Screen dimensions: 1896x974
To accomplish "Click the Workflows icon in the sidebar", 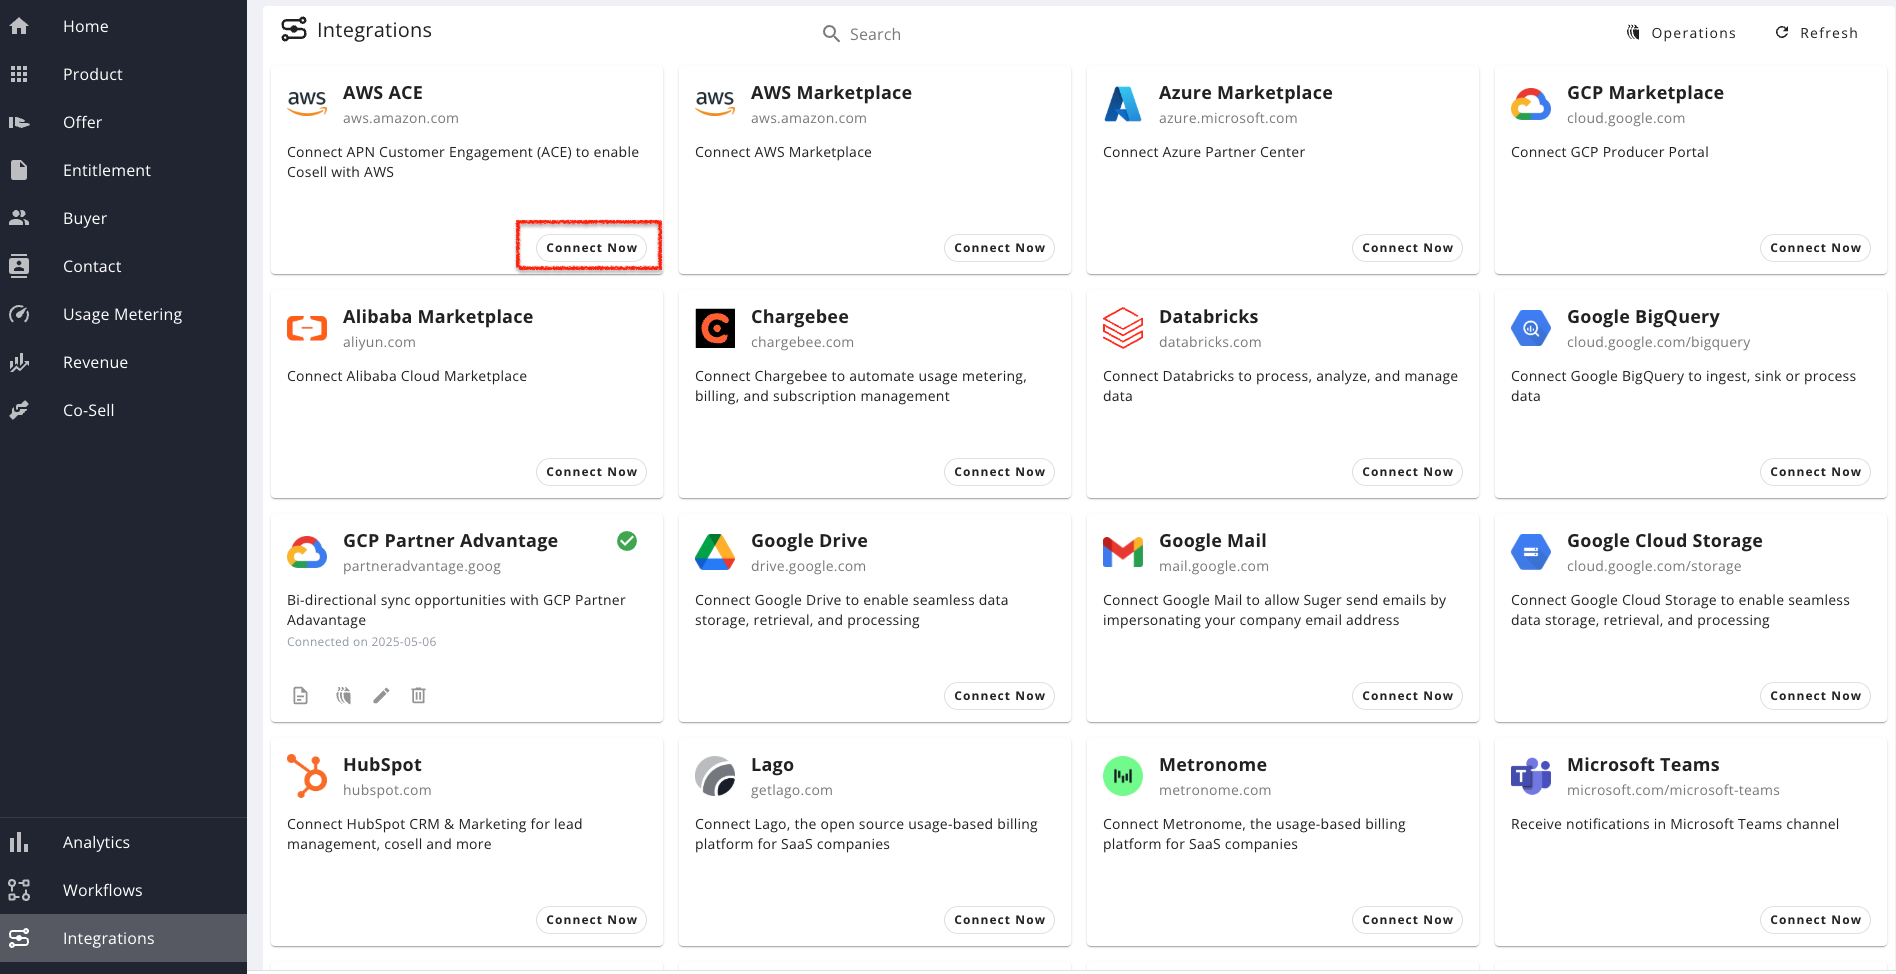I will pyautogui.click(x=19, y=890).
